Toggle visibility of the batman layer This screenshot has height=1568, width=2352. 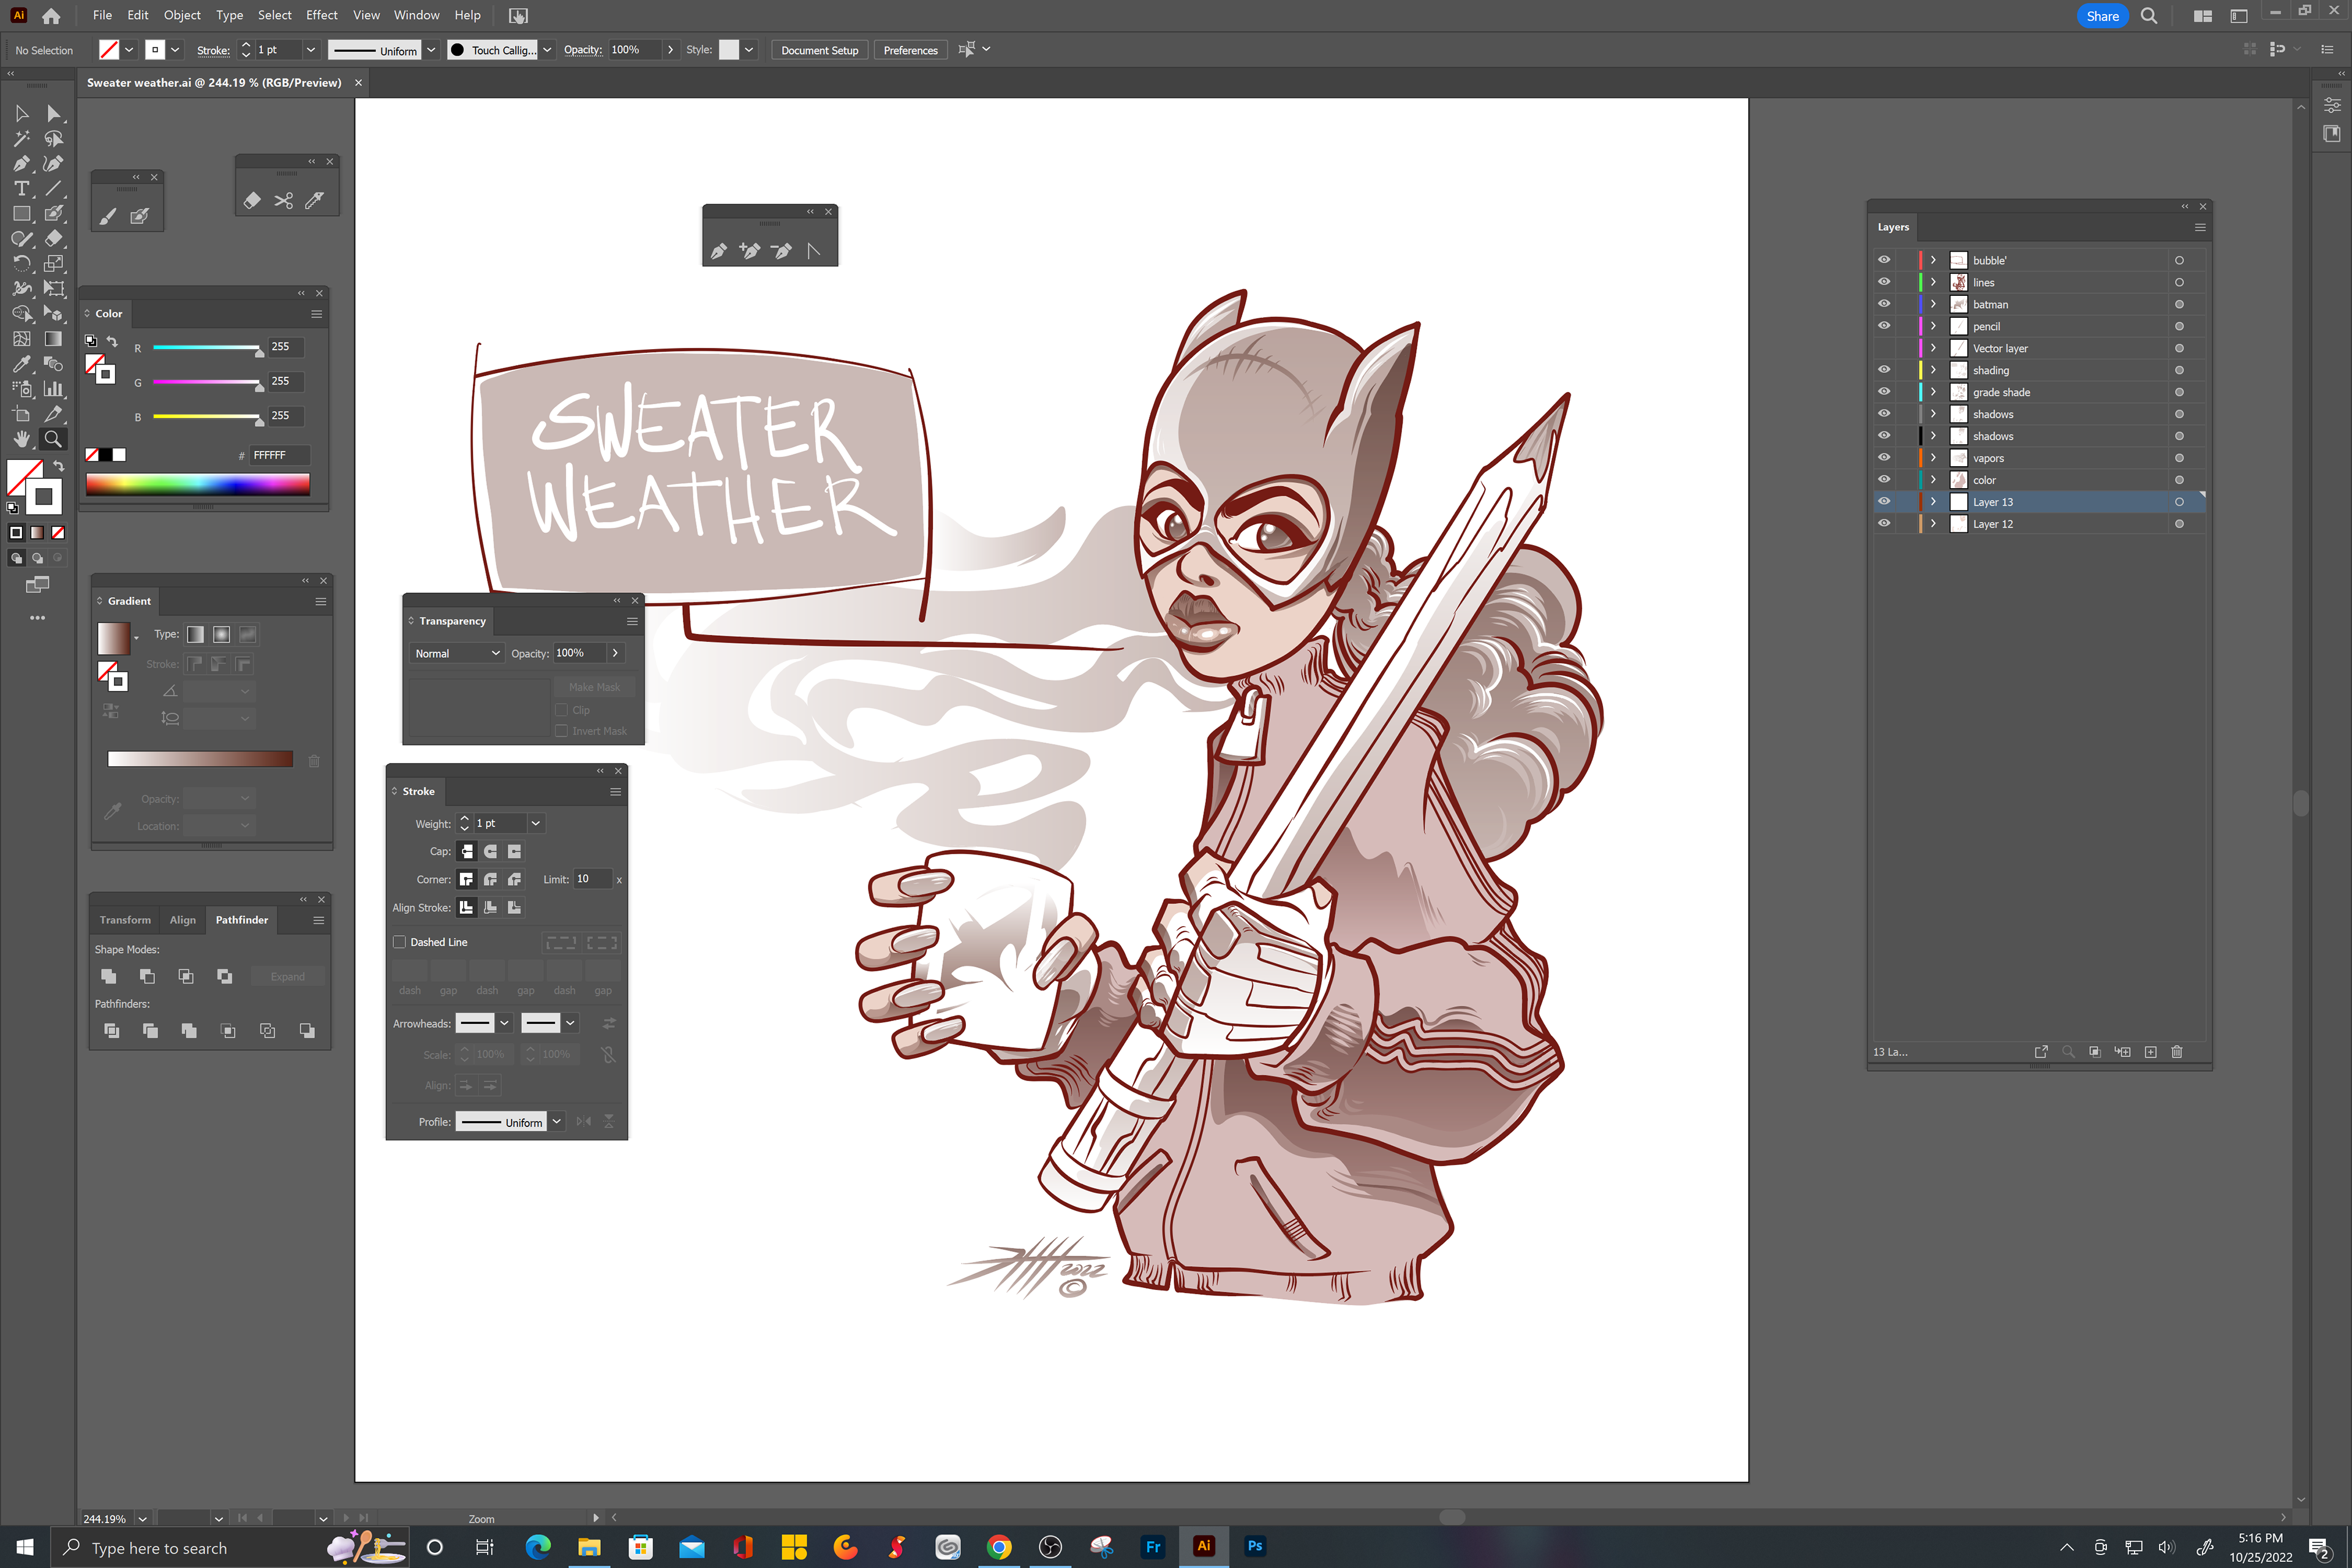pos(1884,304)
